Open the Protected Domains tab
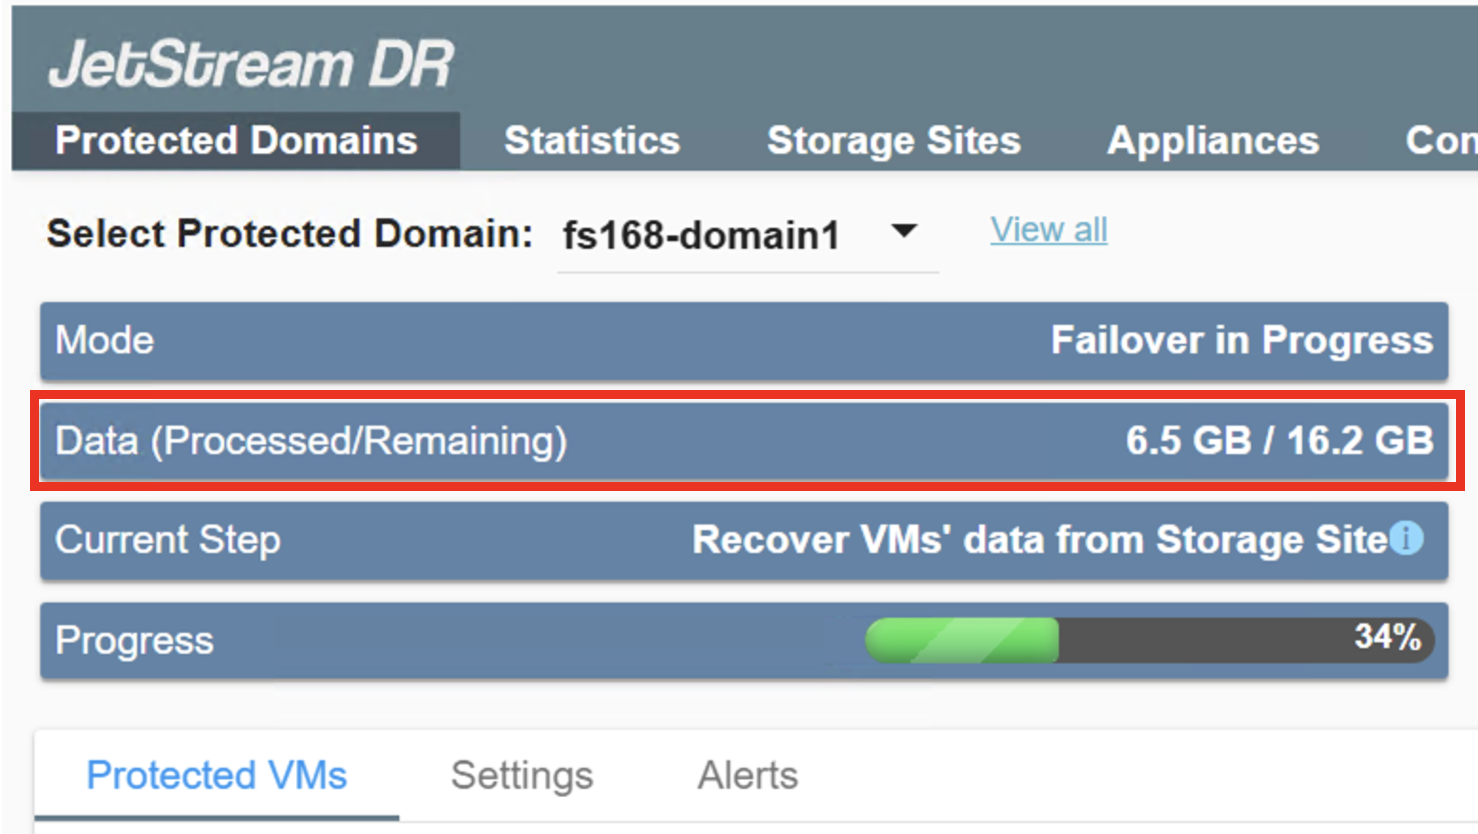Screen dimensions: 1478x834 tap(236, 141)
